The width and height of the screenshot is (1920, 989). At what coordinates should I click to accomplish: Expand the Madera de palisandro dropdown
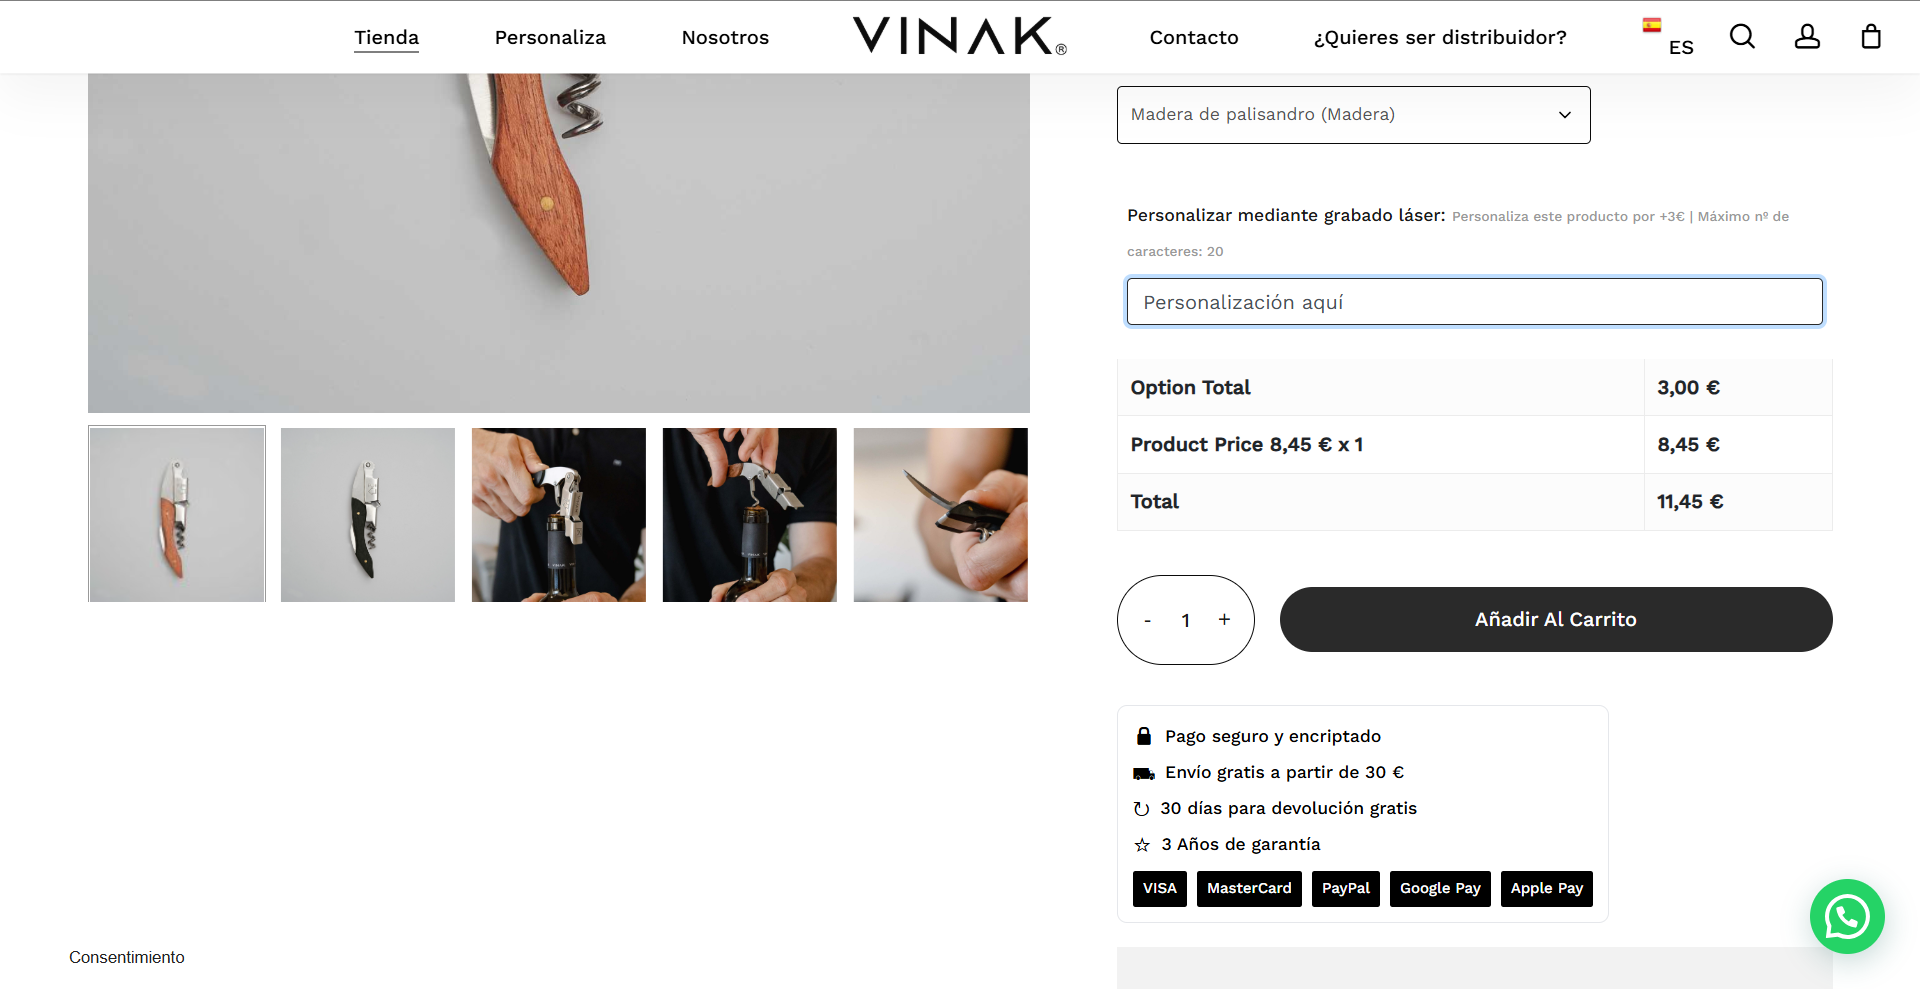point(1353,115)
